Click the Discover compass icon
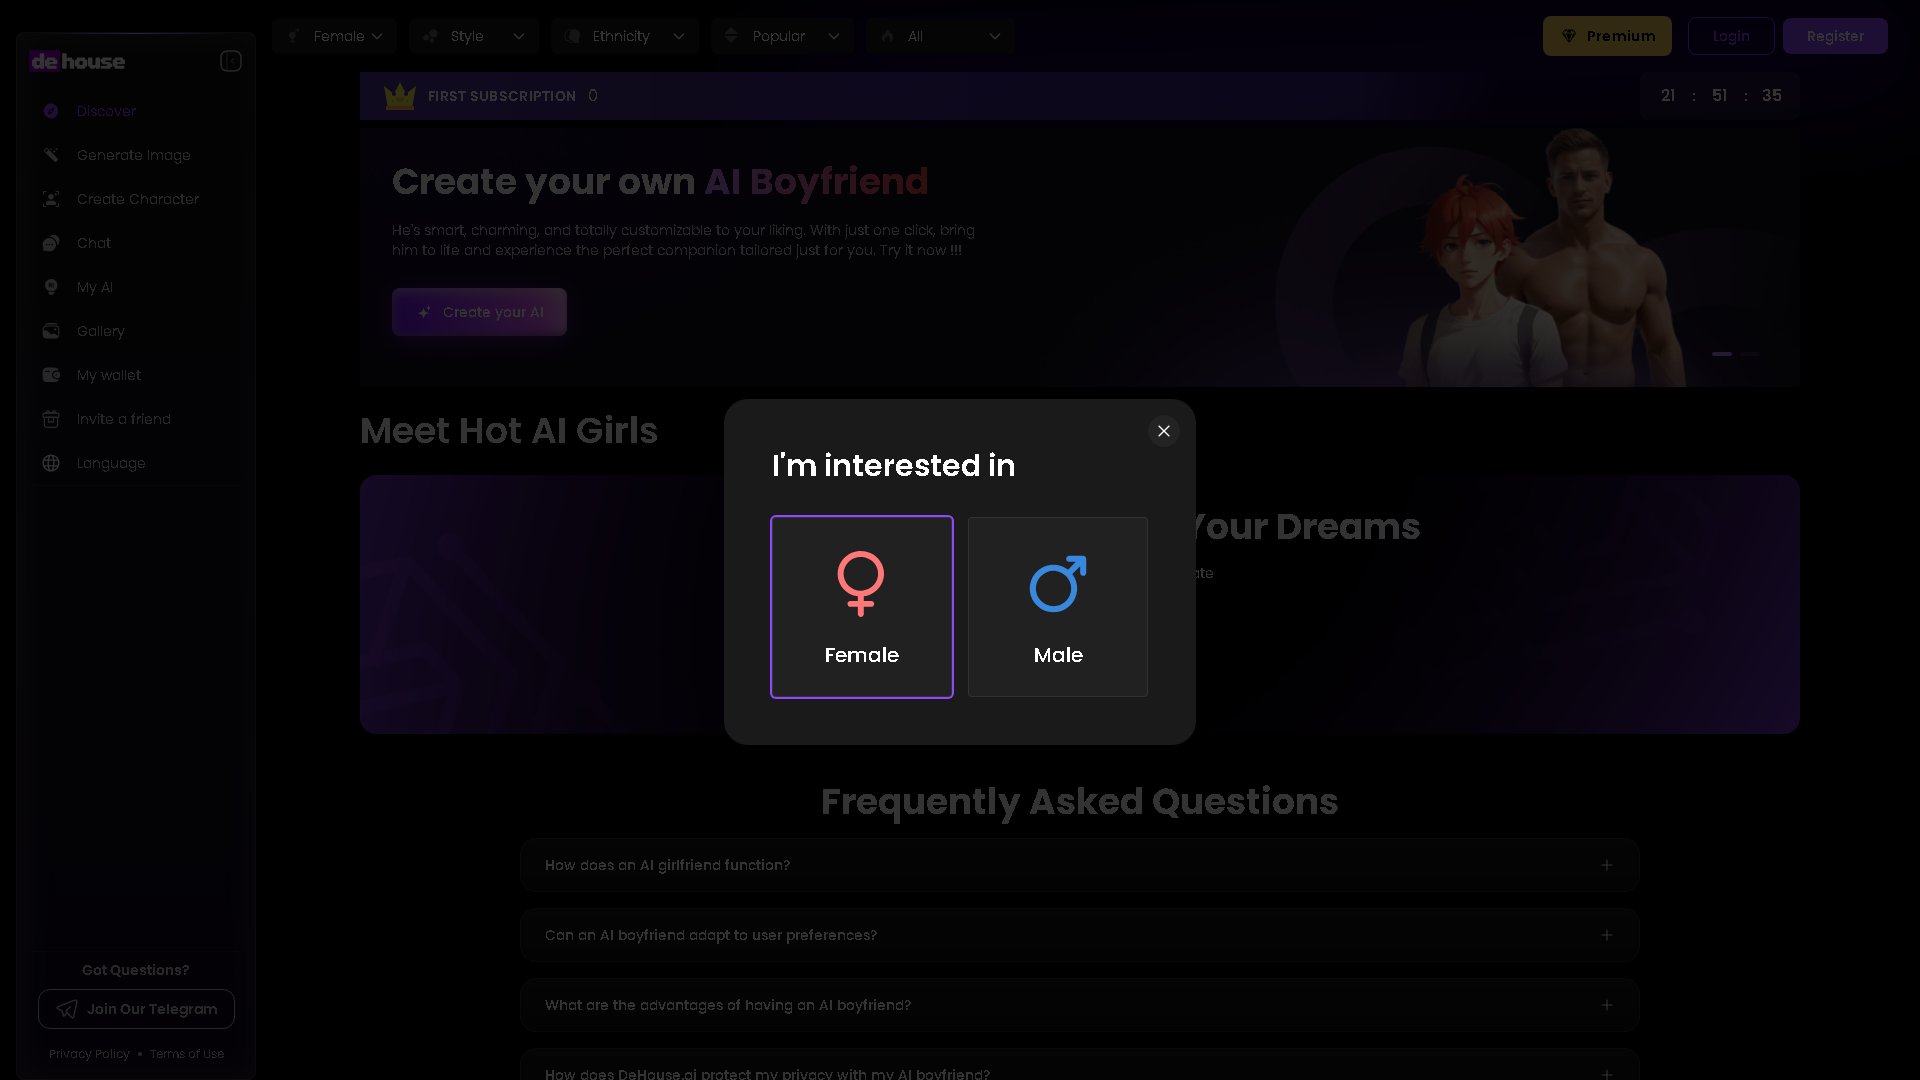This screenshot has height=1080, width=1920. point(51,111)
